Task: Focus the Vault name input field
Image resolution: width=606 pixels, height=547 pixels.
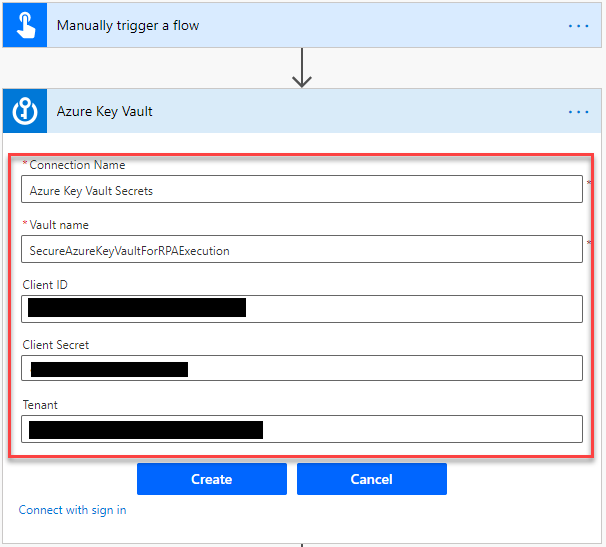Action: coord(302,249)
